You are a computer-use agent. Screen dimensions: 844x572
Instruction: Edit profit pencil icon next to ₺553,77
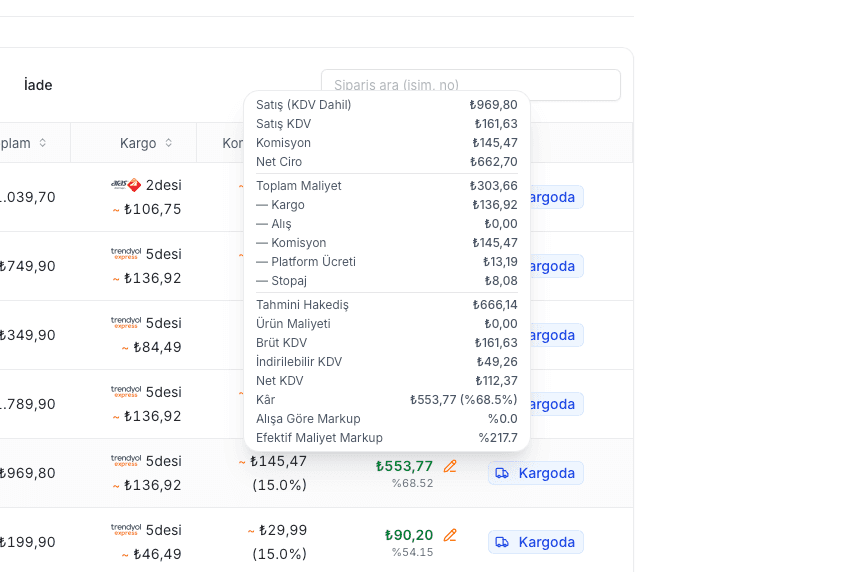450,466
